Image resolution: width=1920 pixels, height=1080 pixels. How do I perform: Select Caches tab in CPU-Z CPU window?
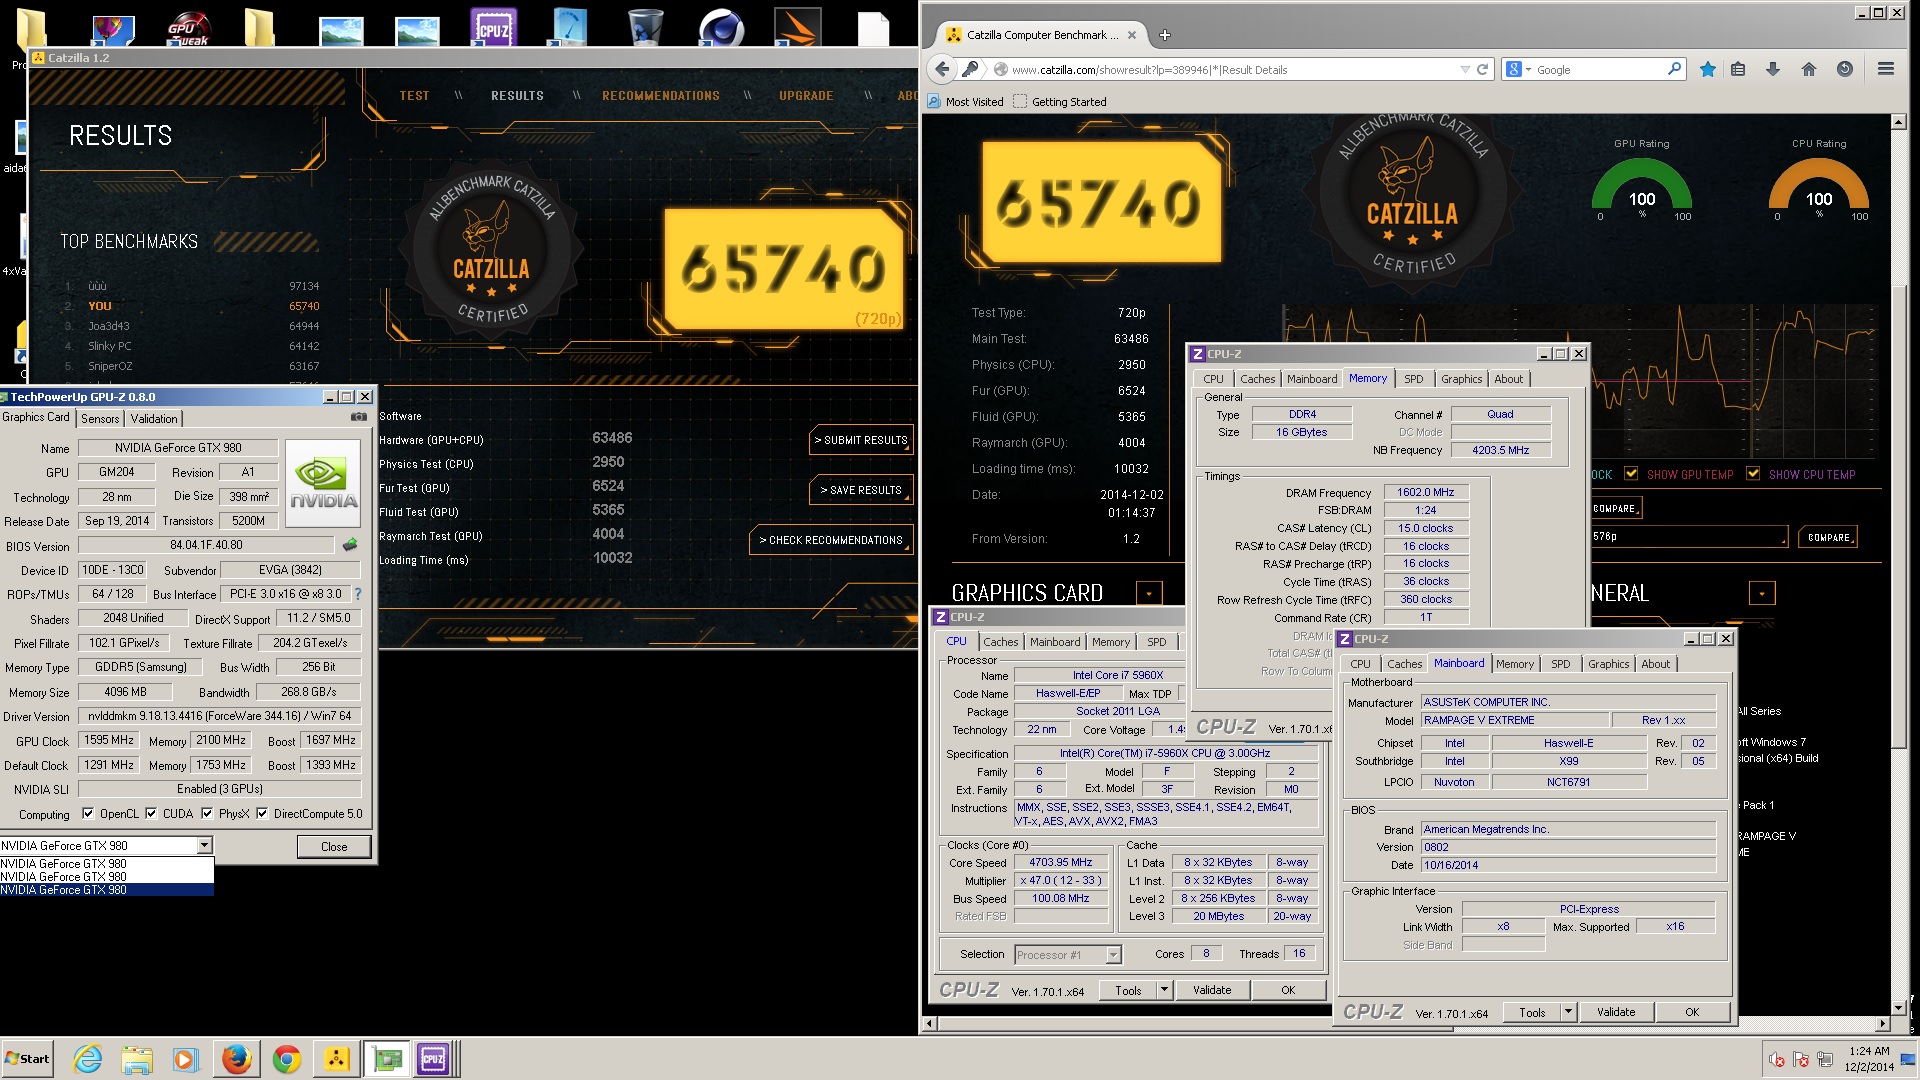1000,642
